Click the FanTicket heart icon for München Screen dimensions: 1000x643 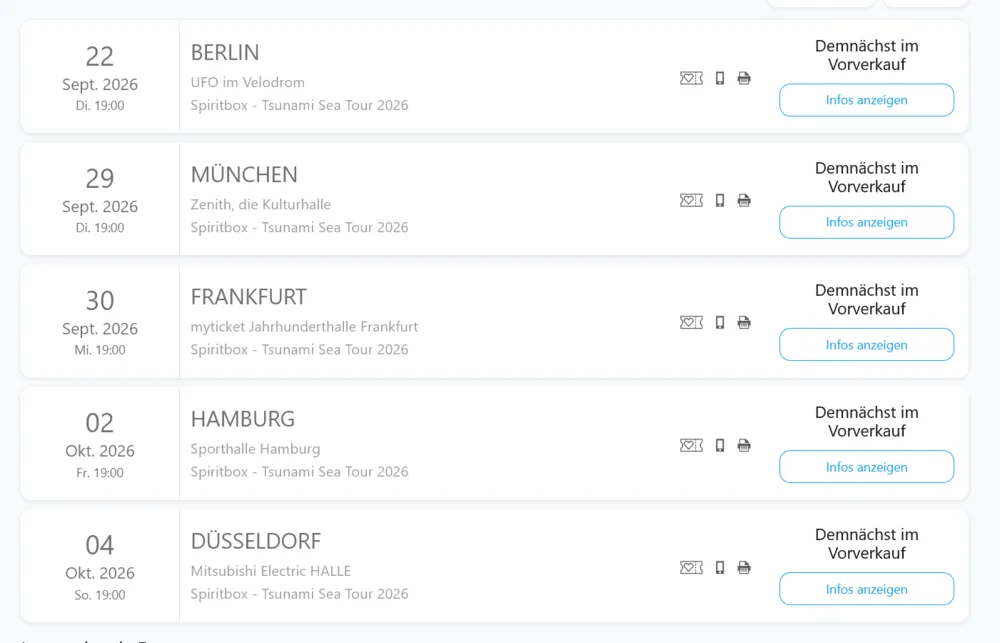point(691,200)
